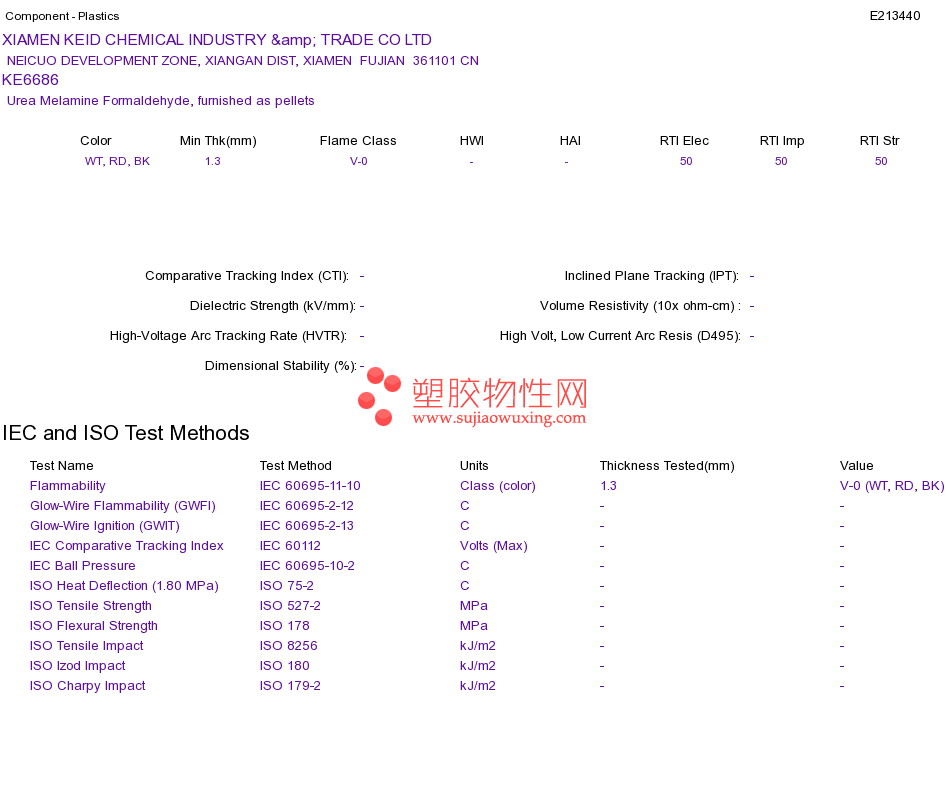Click test method IEC 60695-2-13
950x800 pixels.
(x=307, y=526)
